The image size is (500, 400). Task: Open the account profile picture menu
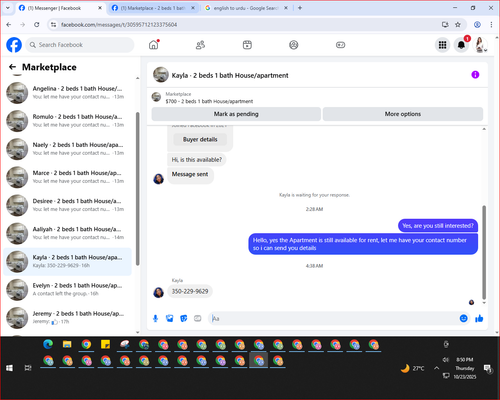[x=480, y=45]
